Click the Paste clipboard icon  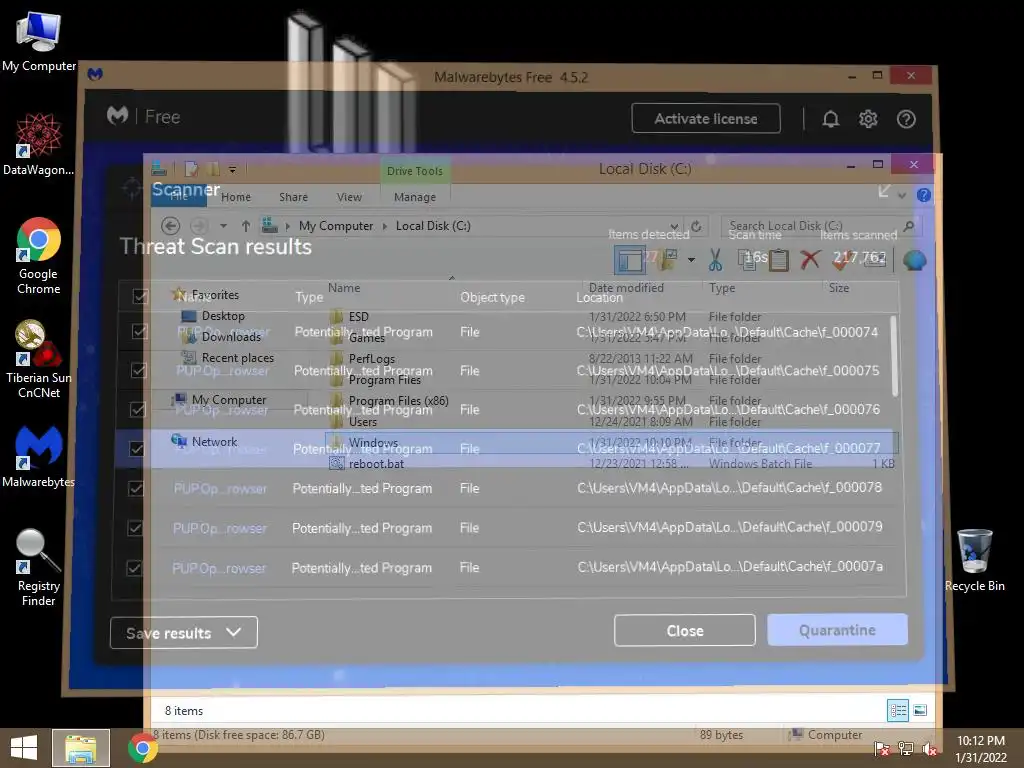point(778,260)
